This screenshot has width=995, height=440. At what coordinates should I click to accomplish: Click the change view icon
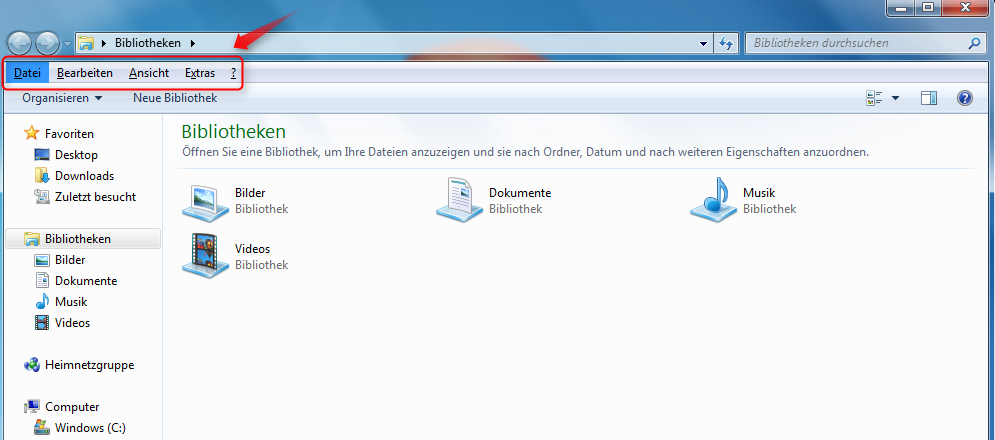(x=874, y=98)
